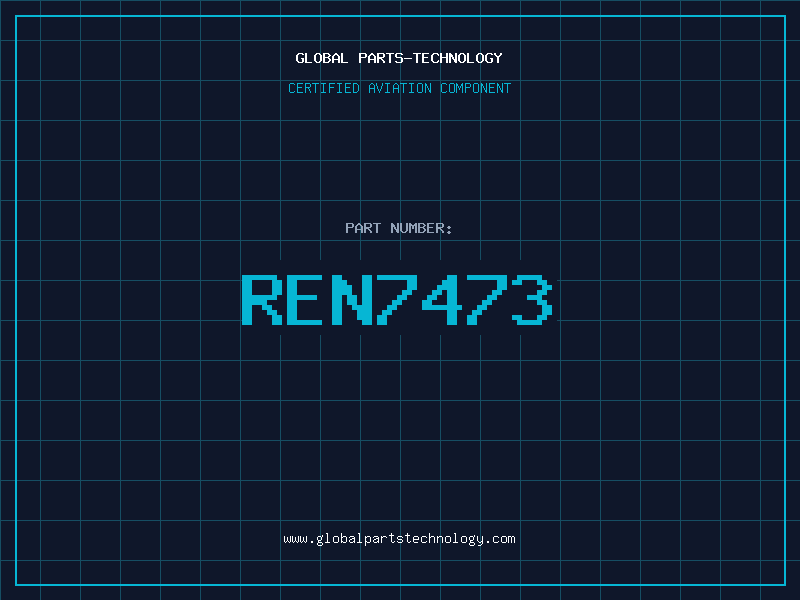Screen dimensions: 800x600
Task: Click the GLOBAL PARTS-TECHNOLOGY heading
Action: click(x=399, y=58)
